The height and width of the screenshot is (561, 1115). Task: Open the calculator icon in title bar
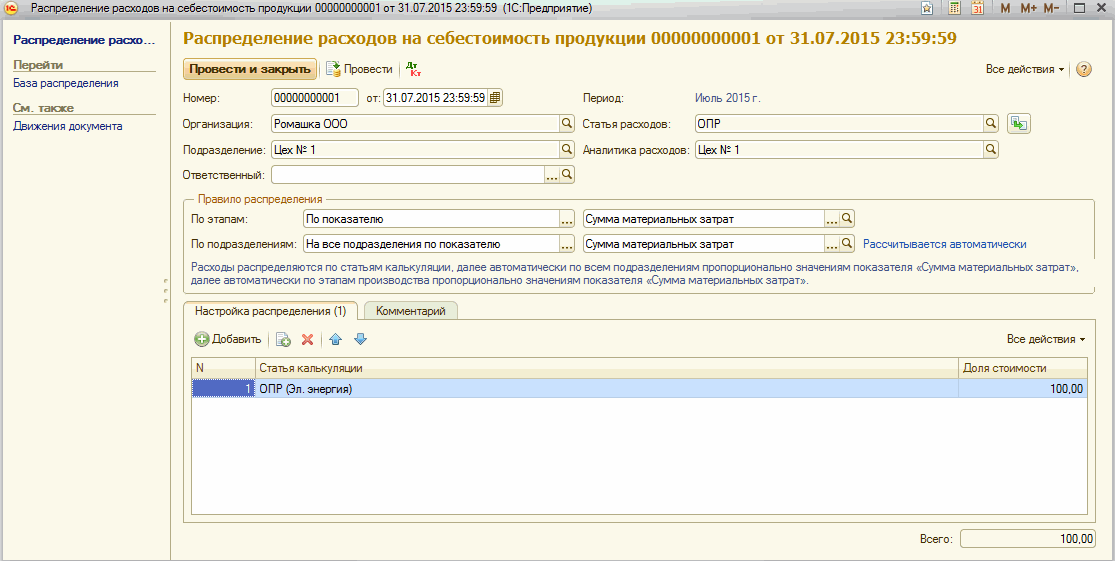point(956,8)
